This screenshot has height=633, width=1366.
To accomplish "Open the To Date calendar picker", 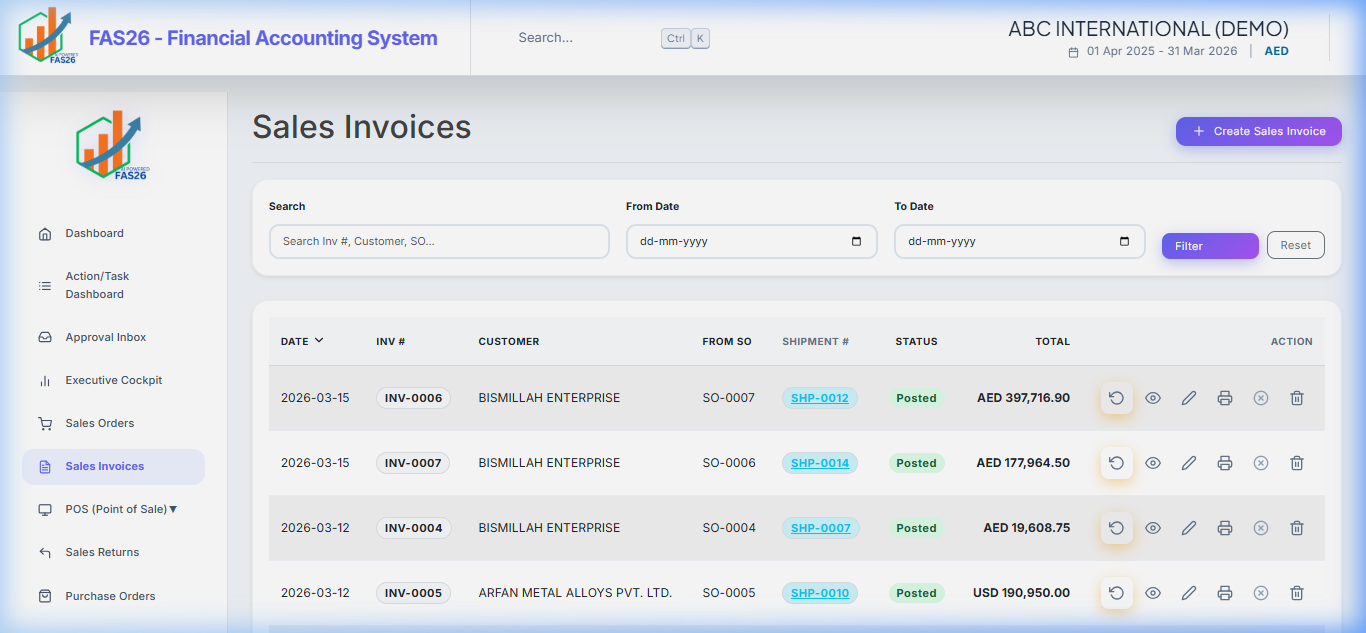I will (1124, 242).
